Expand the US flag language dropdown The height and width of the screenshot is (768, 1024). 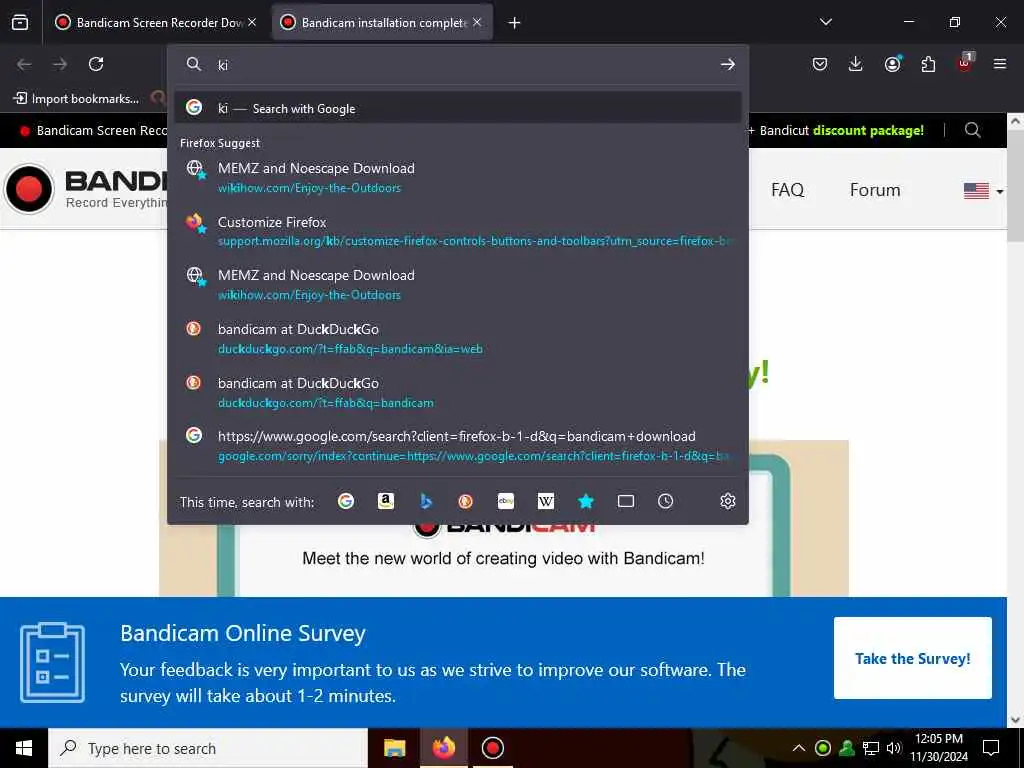[984, 191]
